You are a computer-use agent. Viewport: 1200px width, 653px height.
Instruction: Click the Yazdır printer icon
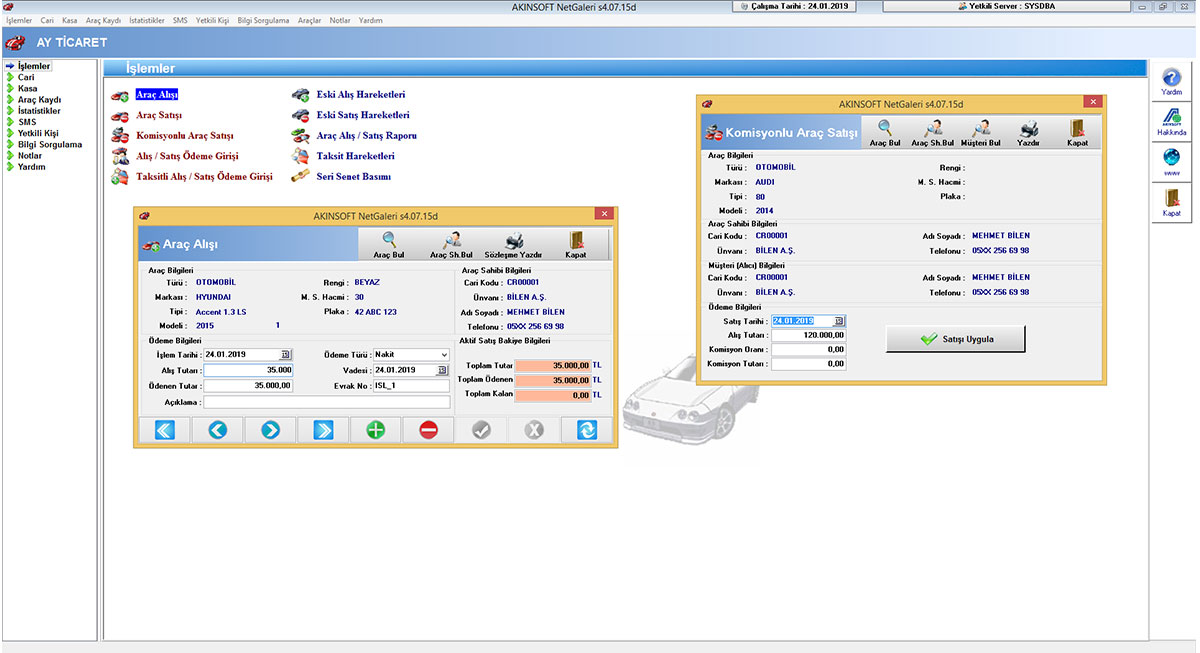[x=1029, y=131]
